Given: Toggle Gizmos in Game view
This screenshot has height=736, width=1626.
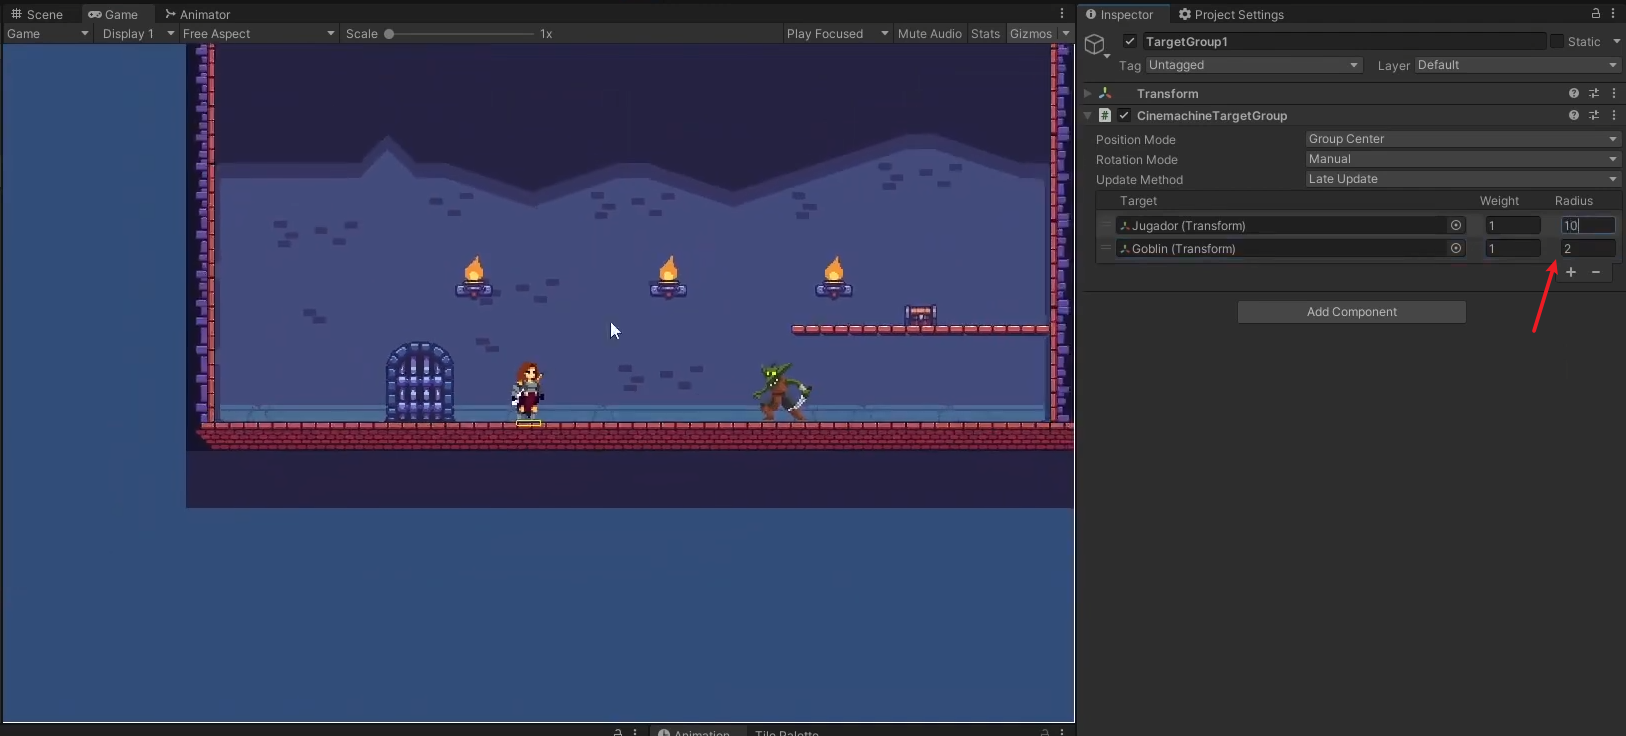Looking at the screenshot, I should [1031, 33].
